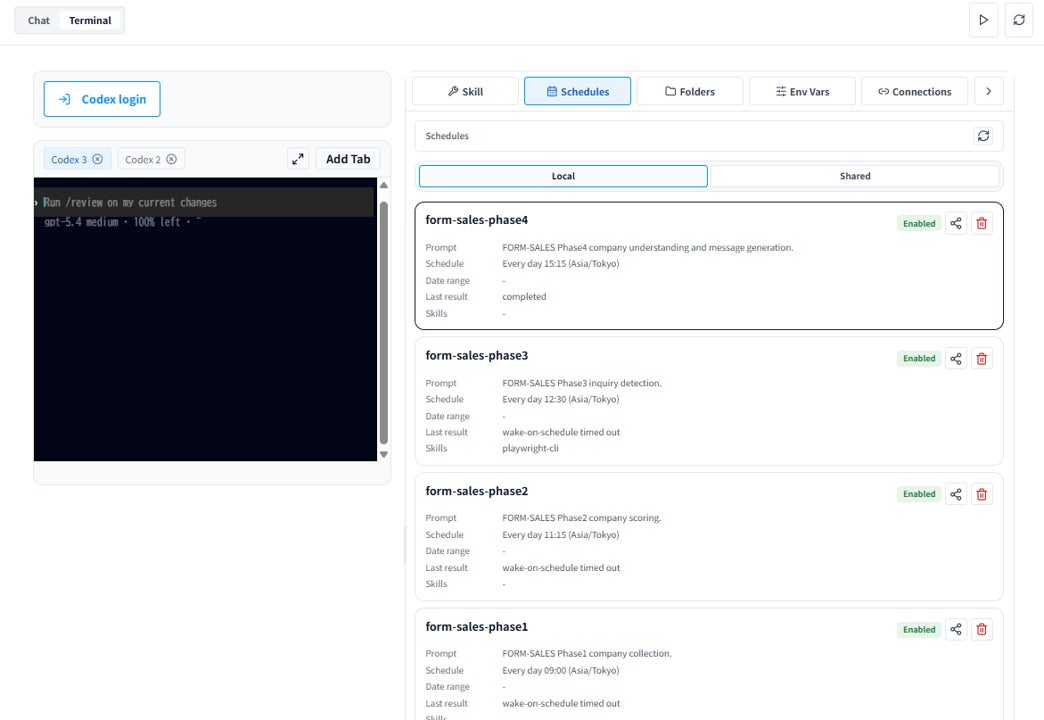Delete the form-sales-phase1 schedule
1044x720 pixels.
981,629
